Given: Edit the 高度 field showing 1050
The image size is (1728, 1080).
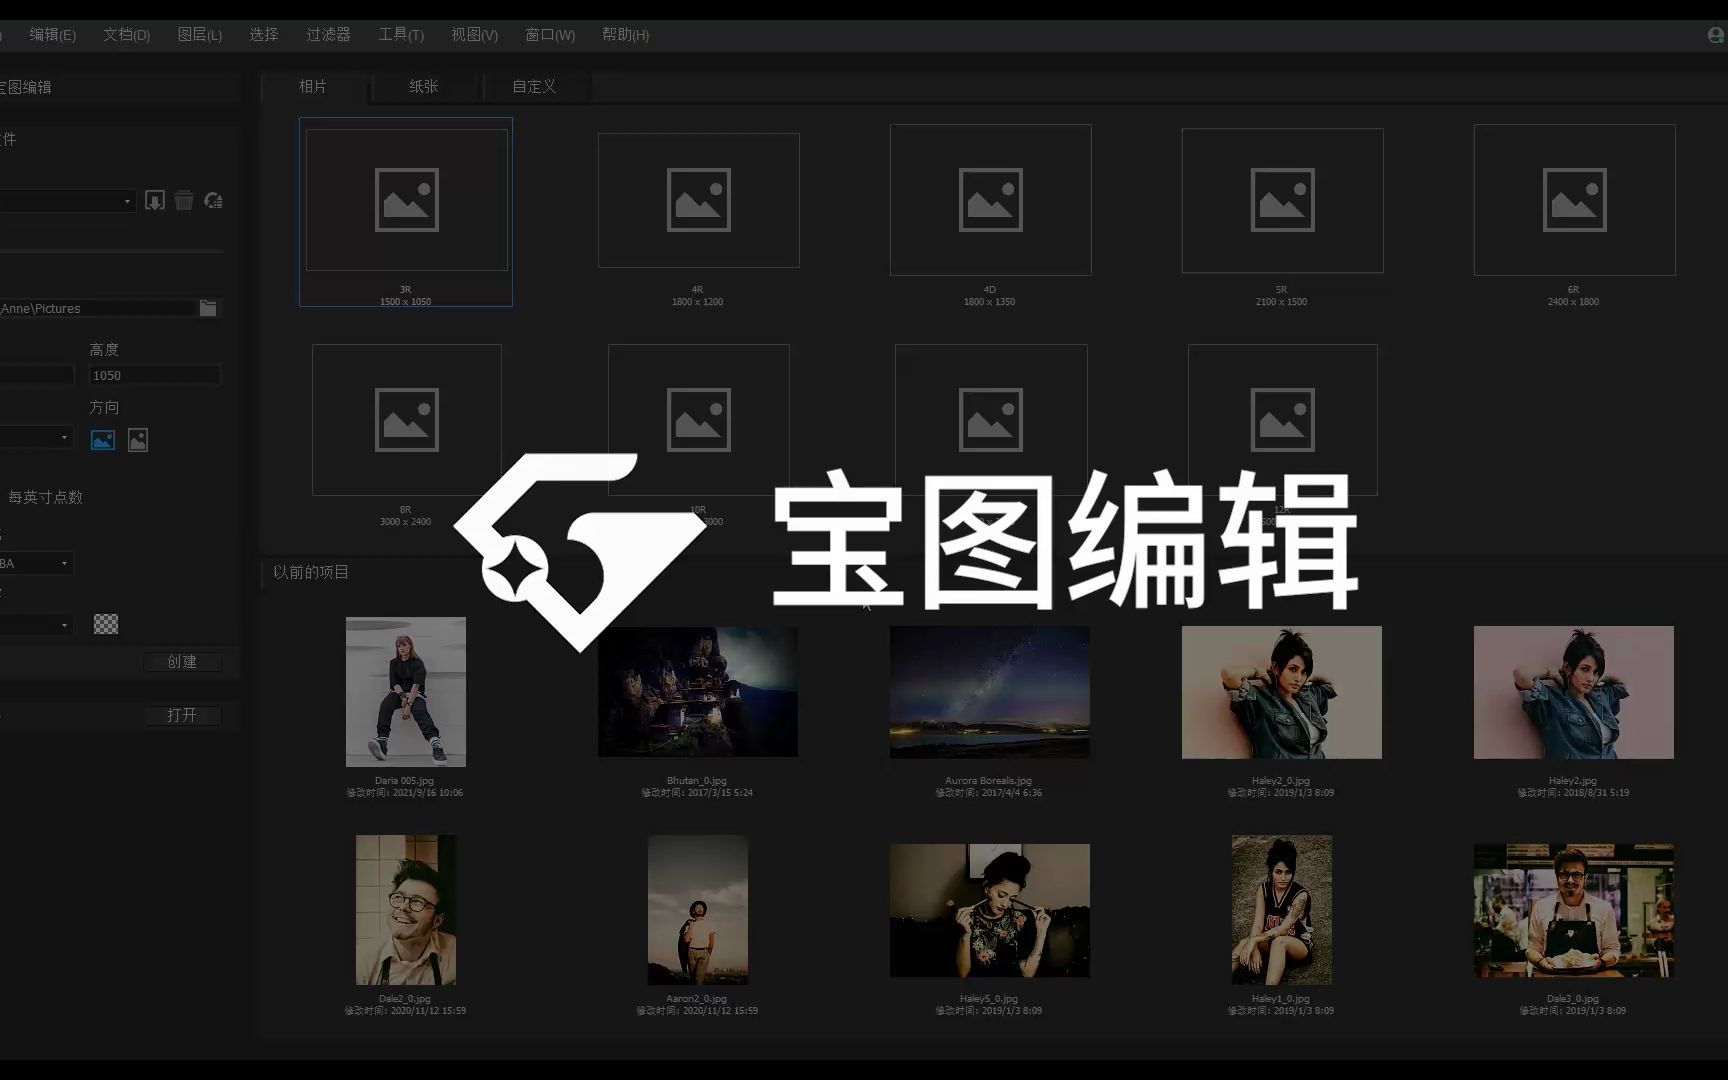Looking at the screenshot, I should point(155,376).
